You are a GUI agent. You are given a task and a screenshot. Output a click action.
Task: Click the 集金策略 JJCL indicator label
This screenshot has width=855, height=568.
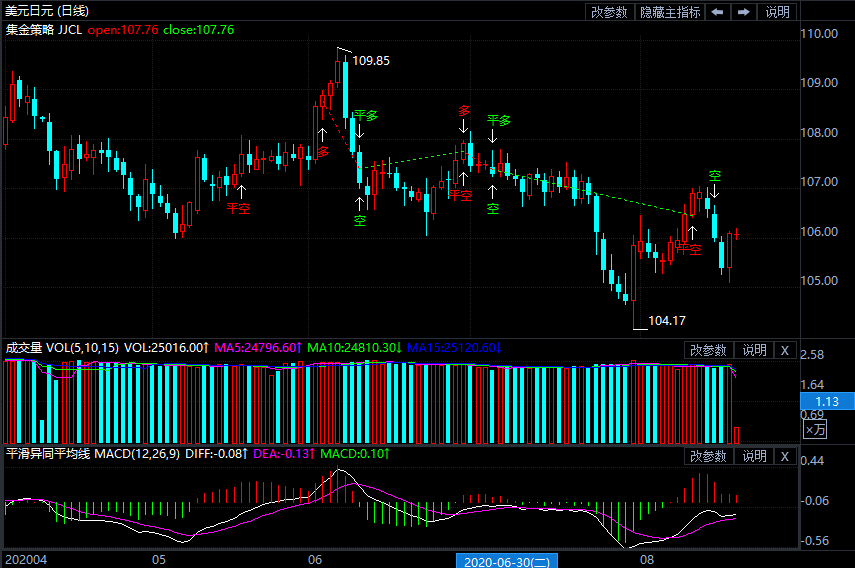pyautogui.click(x=43, y=30)
